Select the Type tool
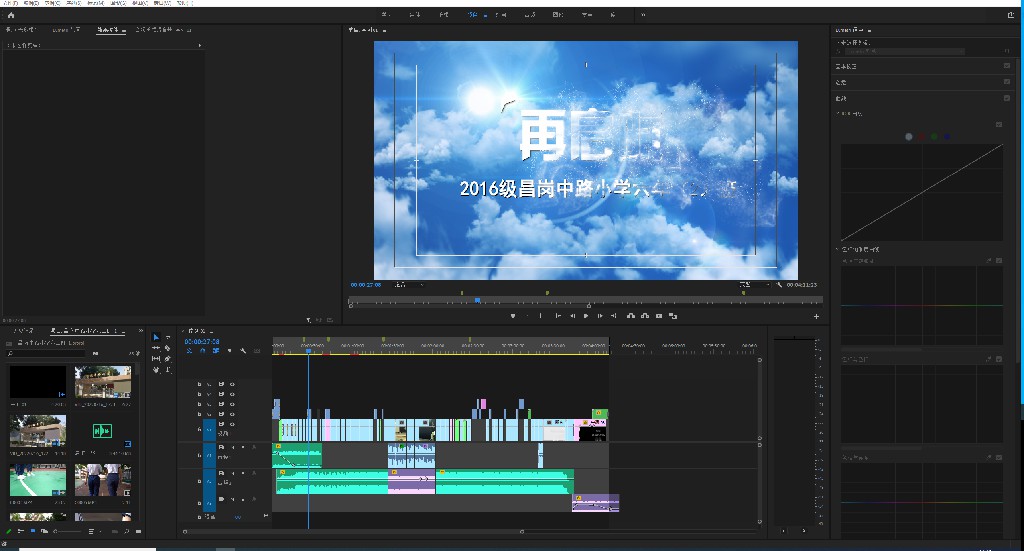This screenshot has height=551, width=1024. coord(167,370)
